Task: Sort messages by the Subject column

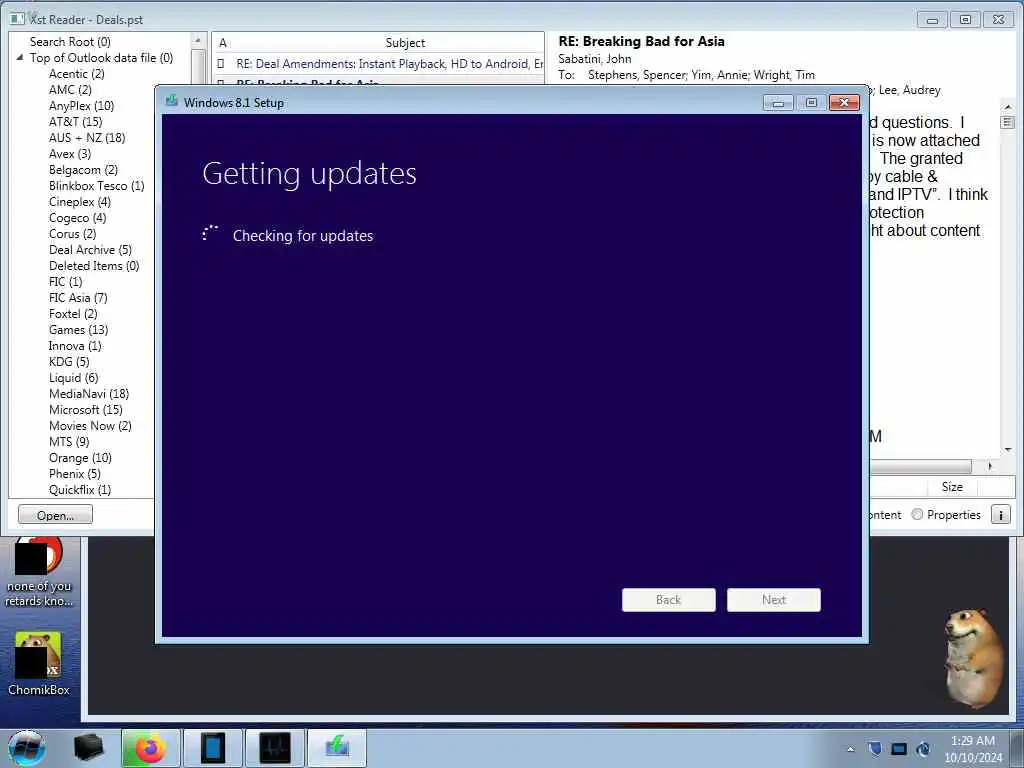Action: point(405,42)
